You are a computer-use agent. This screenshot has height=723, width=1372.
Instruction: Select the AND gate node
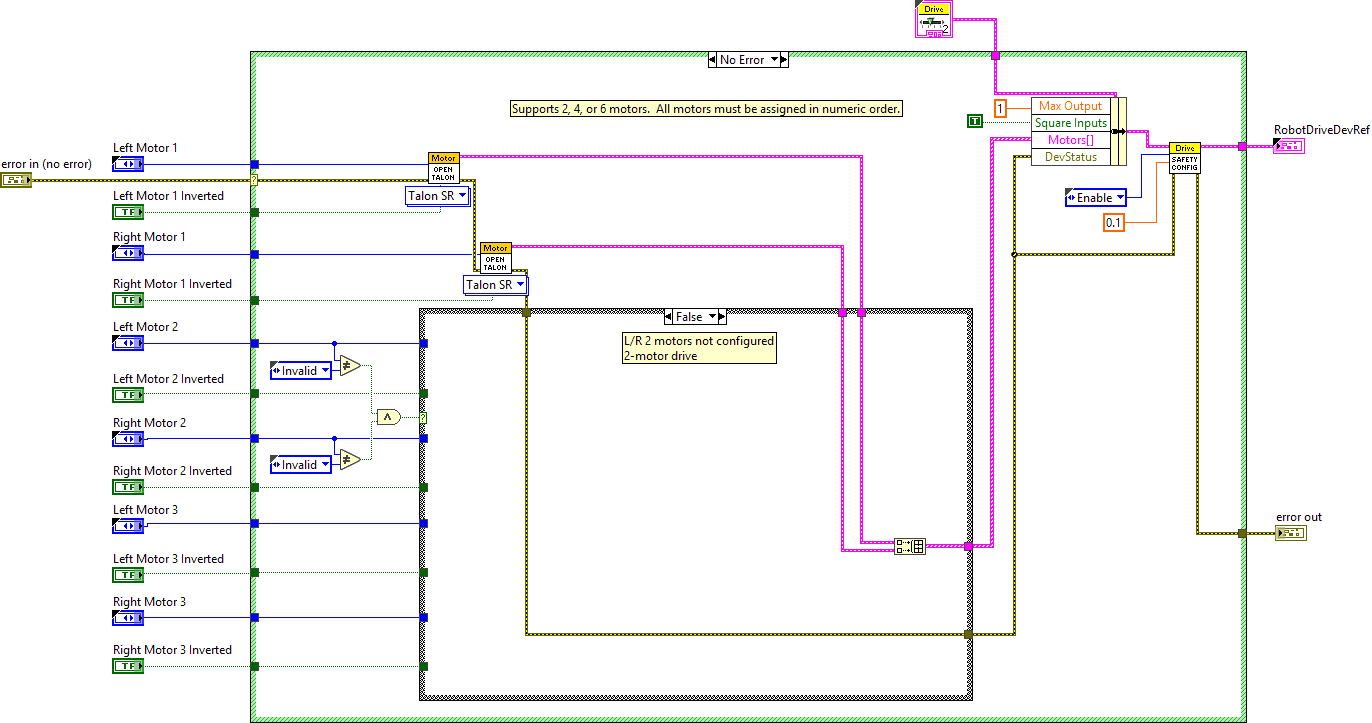click(388, 416)
